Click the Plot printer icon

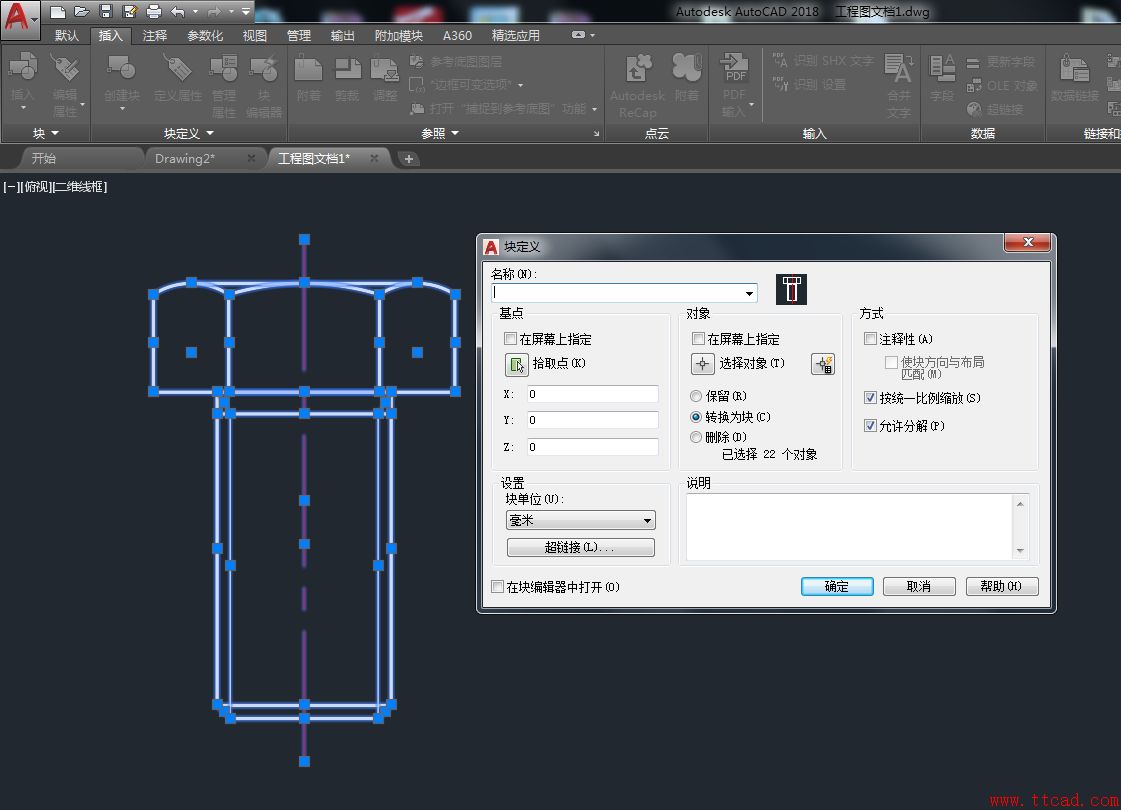coord(154,11)
